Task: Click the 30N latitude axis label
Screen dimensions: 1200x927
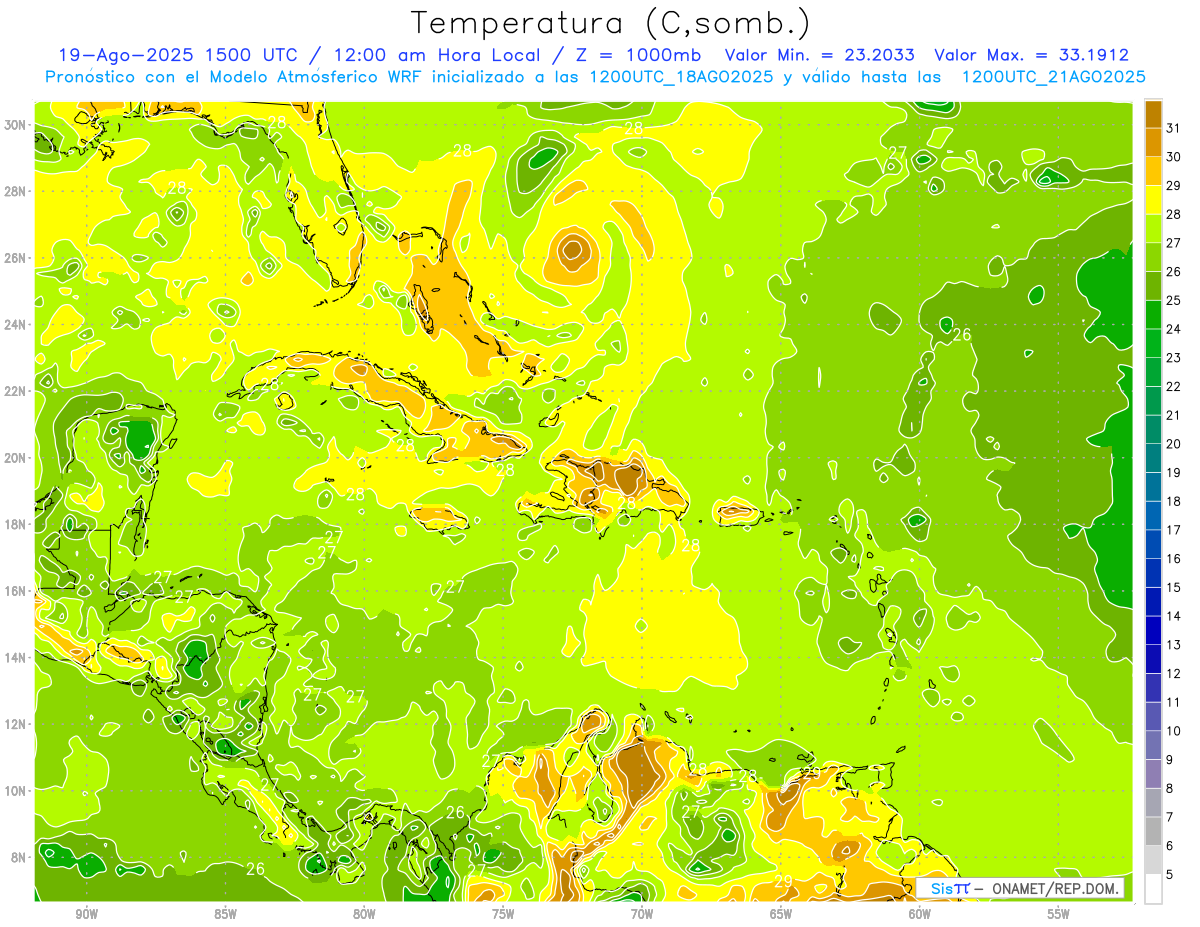Action: coord(14,125)
